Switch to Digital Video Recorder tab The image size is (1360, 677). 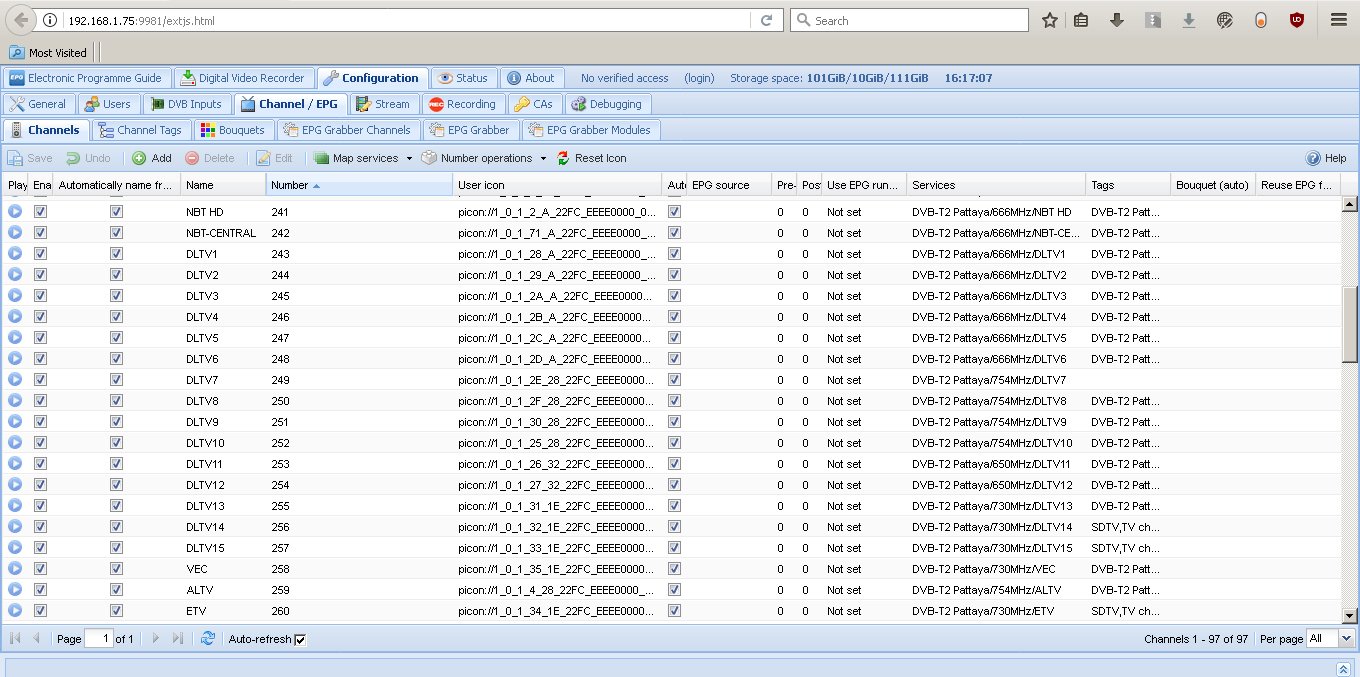point(244,78)
